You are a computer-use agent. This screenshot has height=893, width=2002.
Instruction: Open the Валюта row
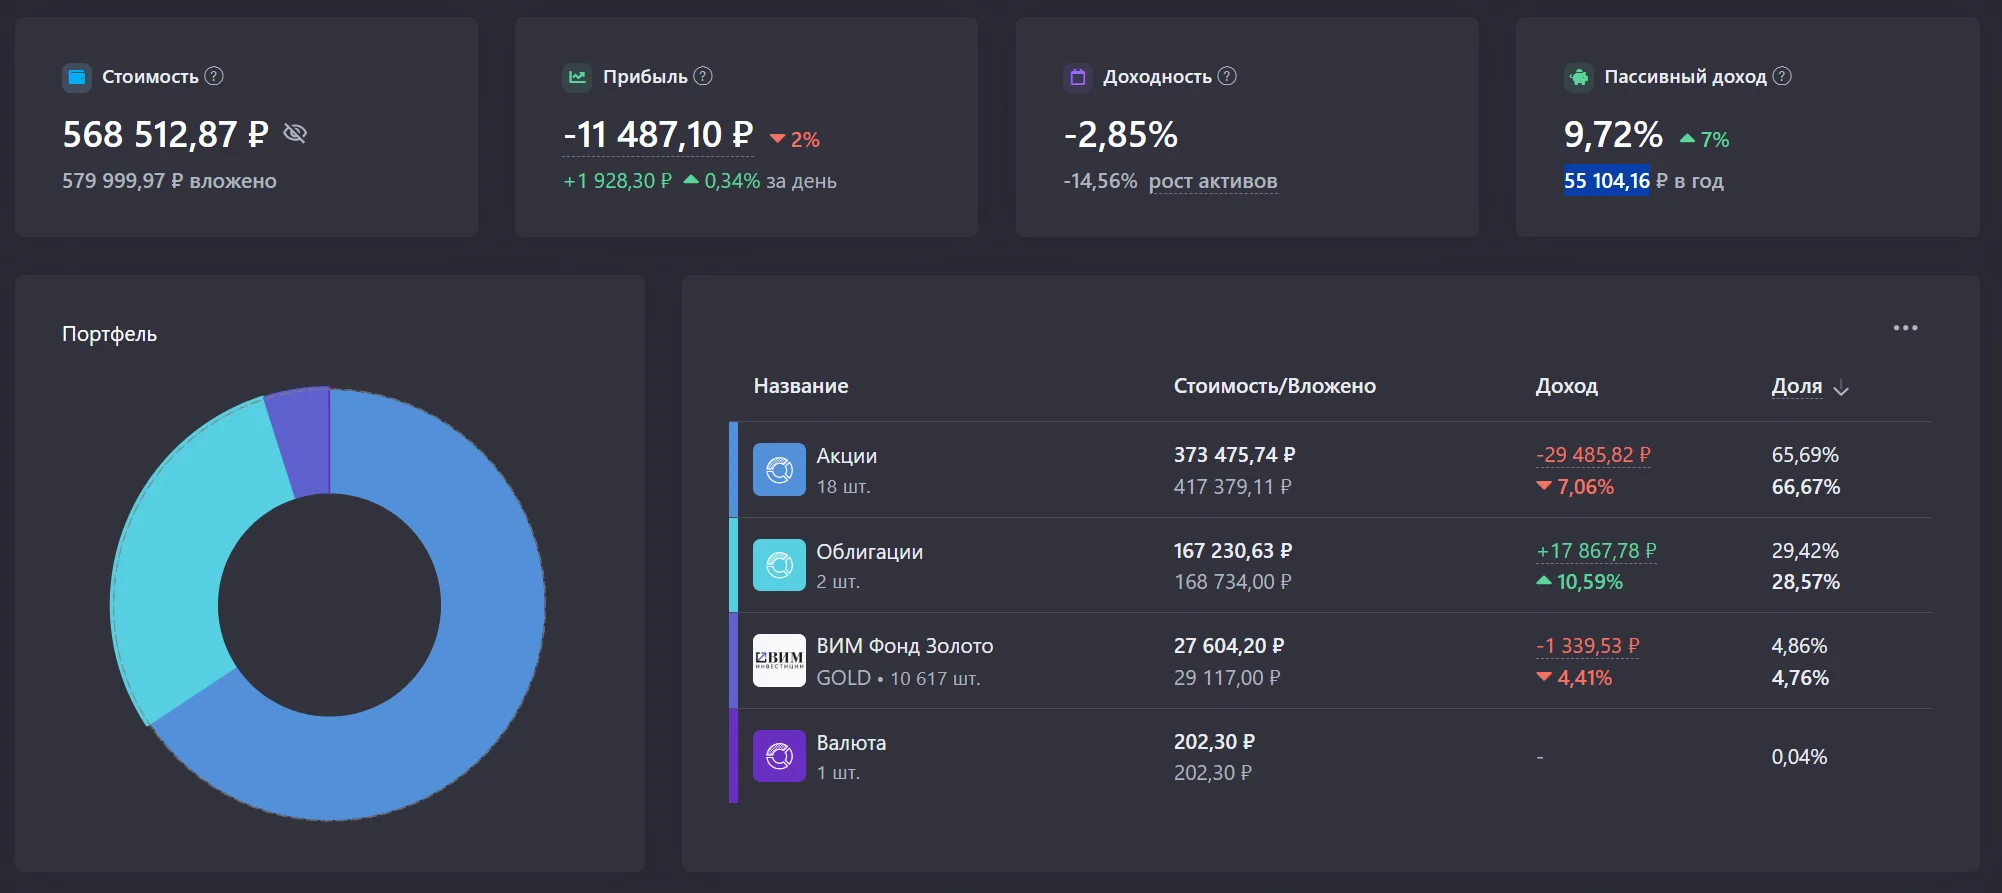pos(1330,756)
